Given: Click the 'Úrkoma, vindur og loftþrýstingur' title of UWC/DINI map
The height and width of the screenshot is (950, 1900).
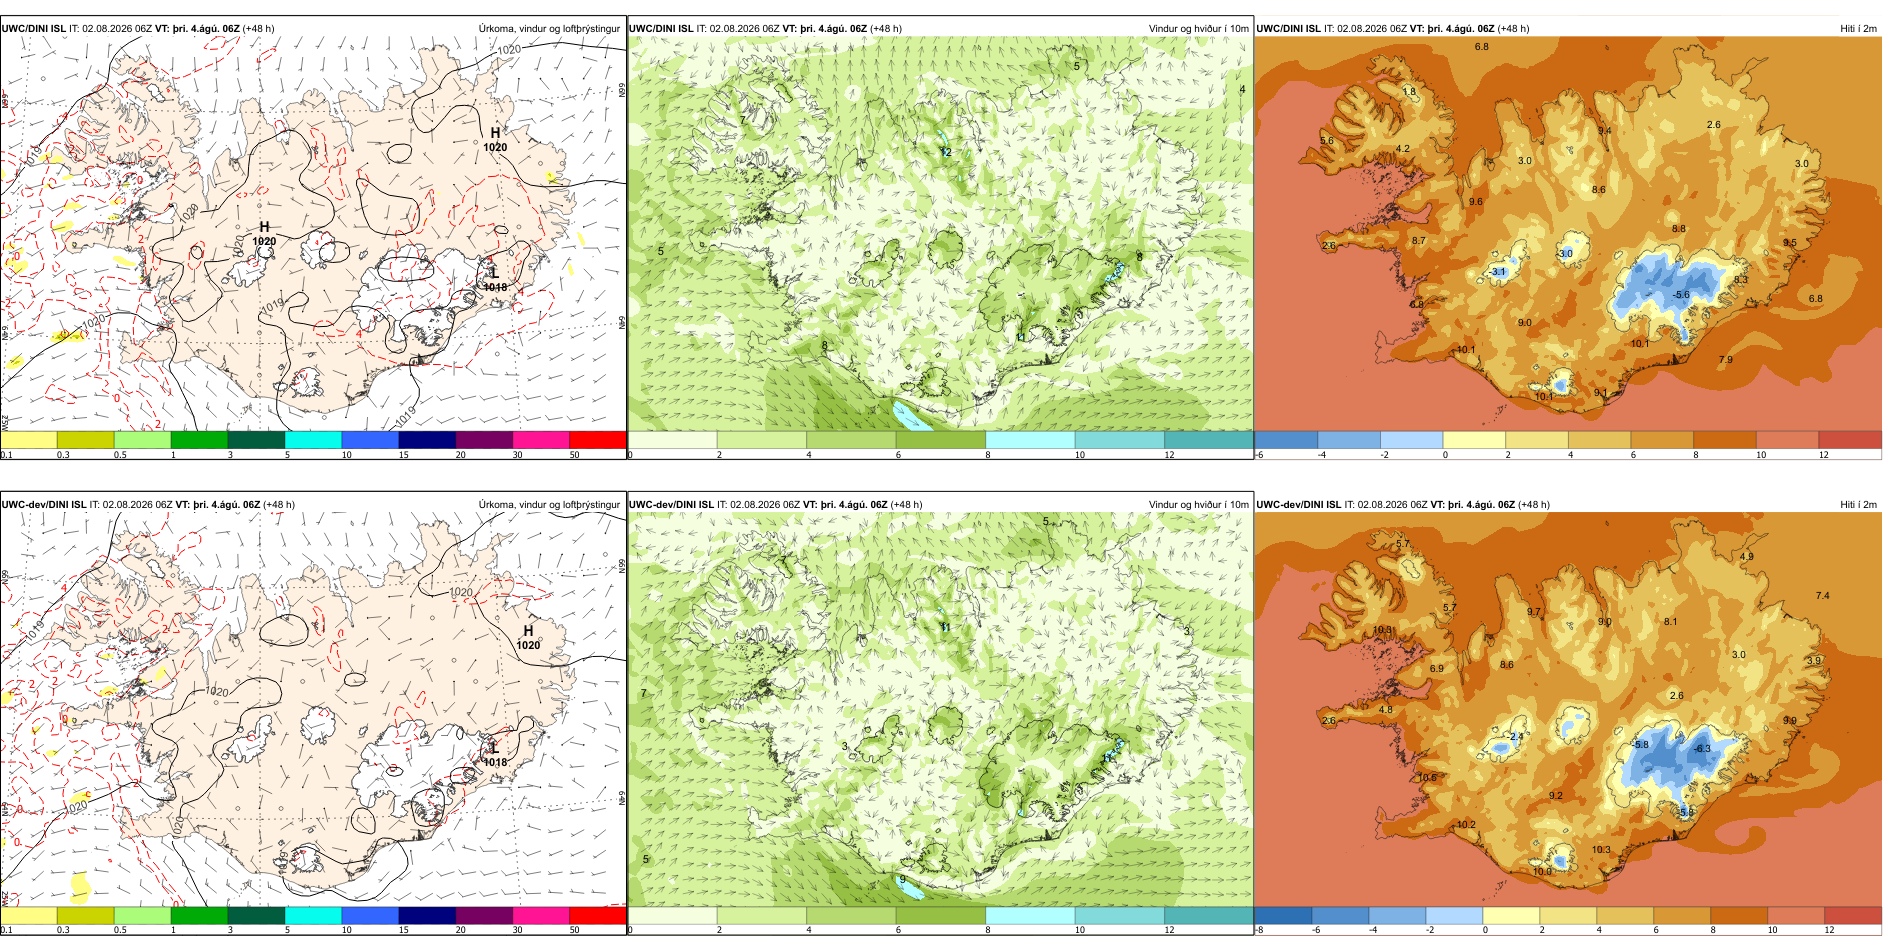Looking at the screenshot, I should (549, 28).
